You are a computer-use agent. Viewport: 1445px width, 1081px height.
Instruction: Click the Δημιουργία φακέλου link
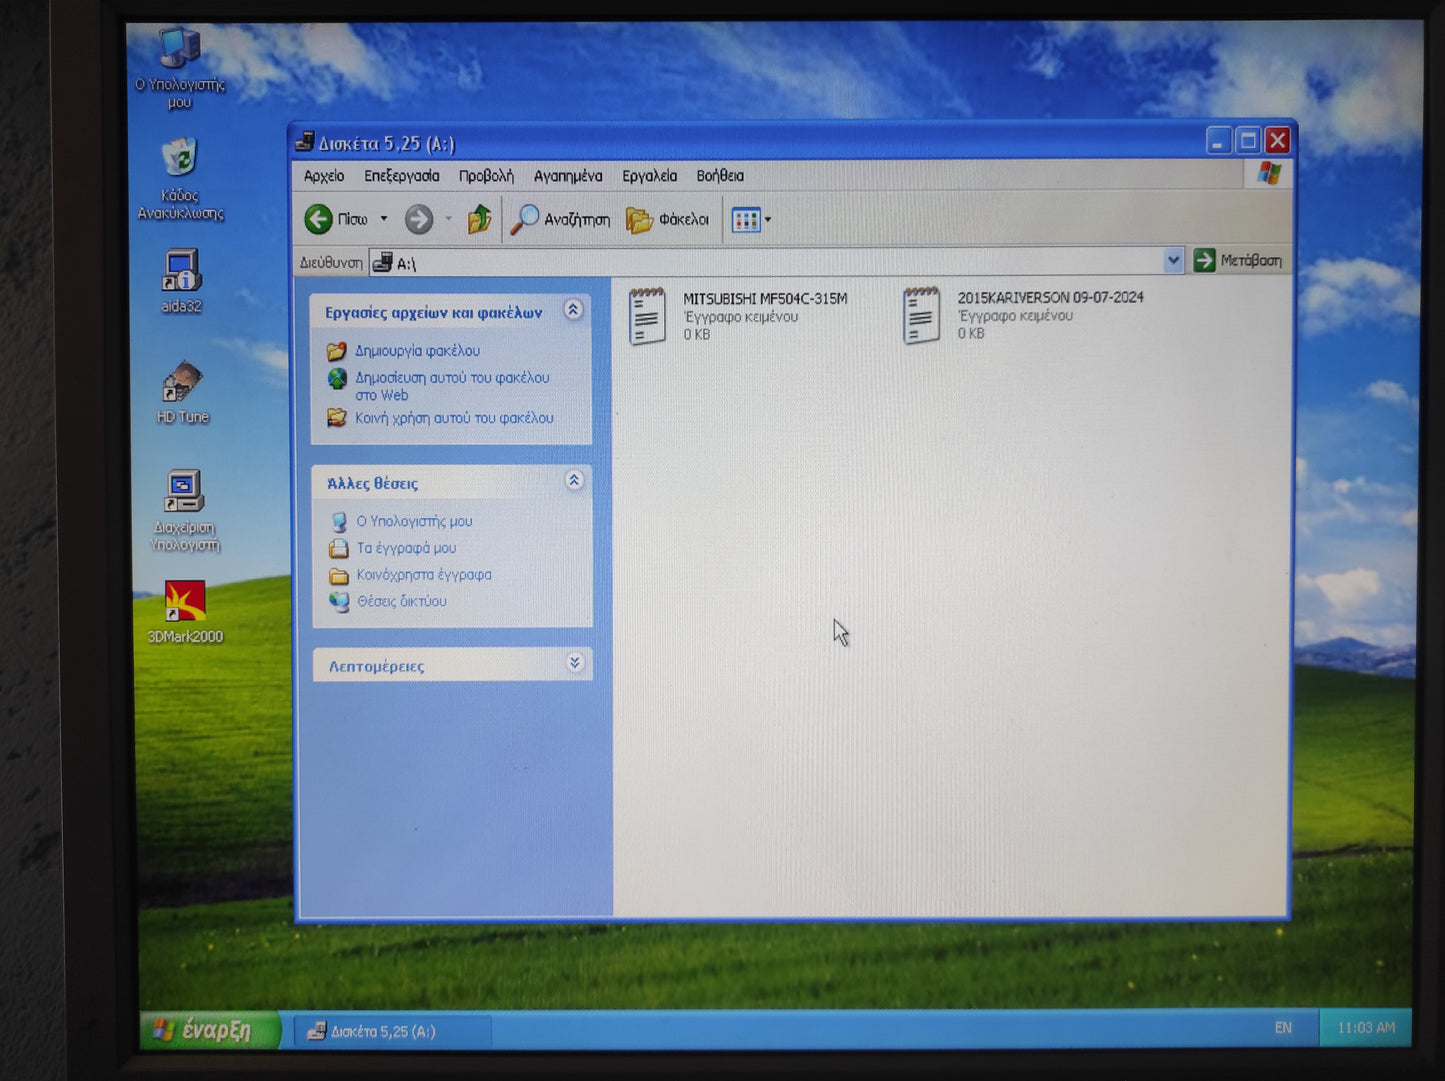[417, 351]
